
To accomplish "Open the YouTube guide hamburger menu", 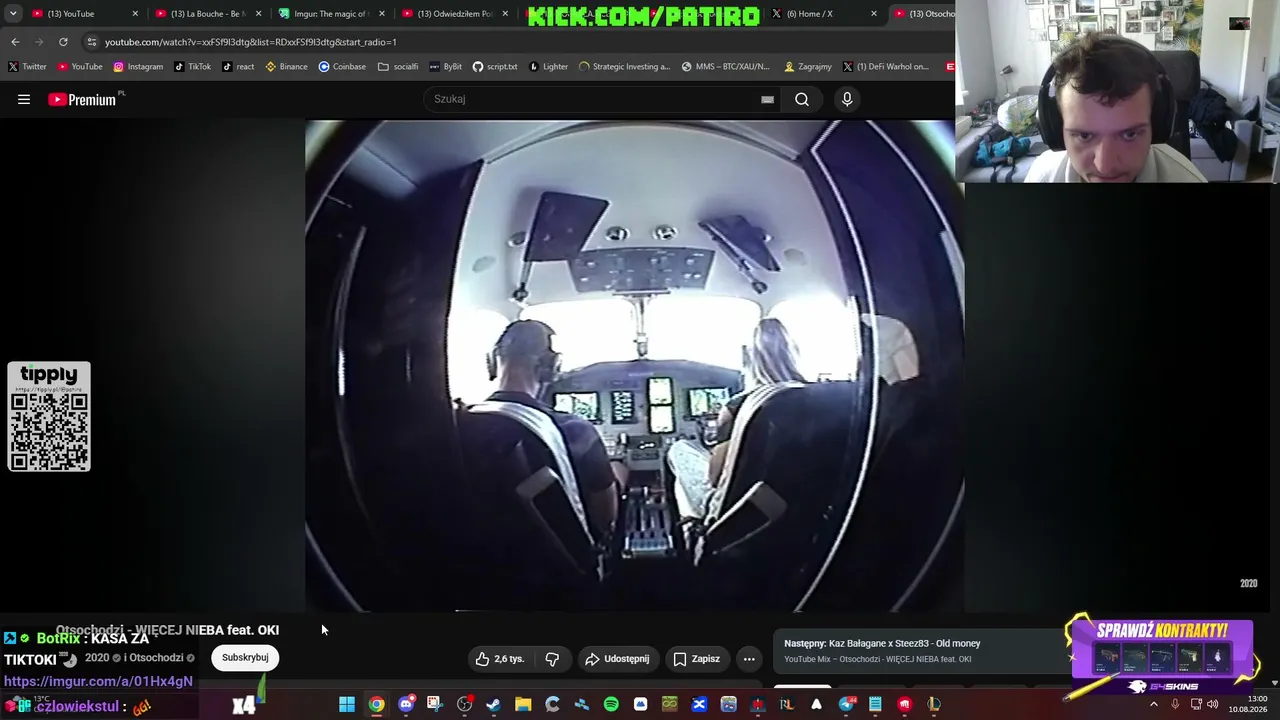I will point(24,99).
